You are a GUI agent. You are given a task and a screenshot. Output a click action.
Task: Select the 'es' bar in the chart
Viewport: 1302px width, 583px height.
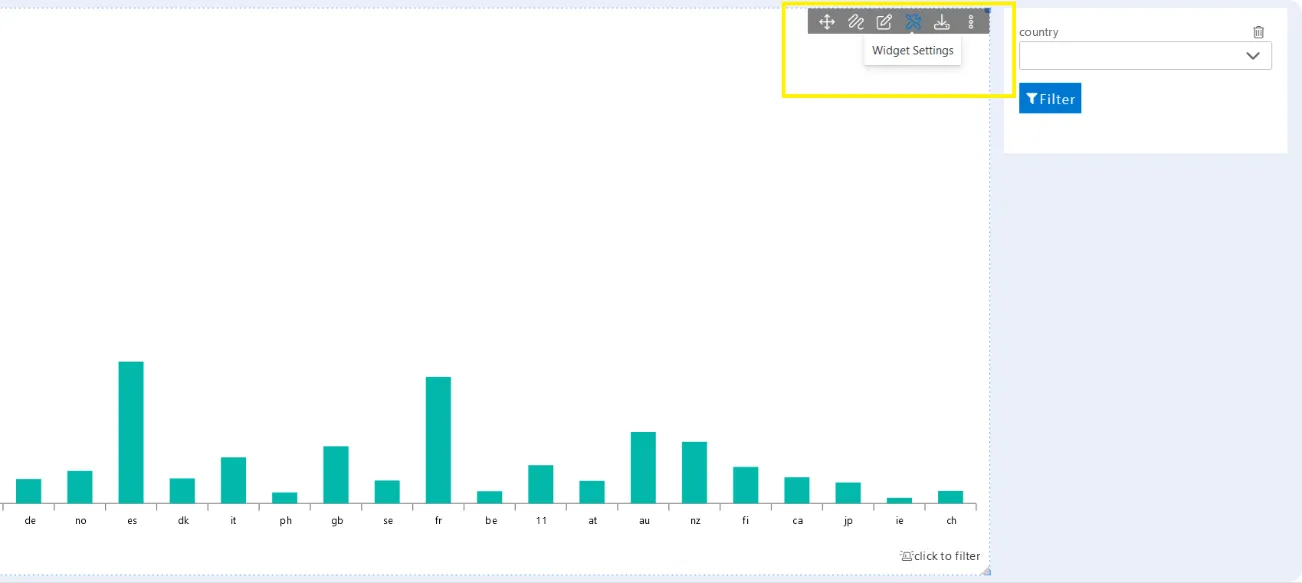coord(131,432)
